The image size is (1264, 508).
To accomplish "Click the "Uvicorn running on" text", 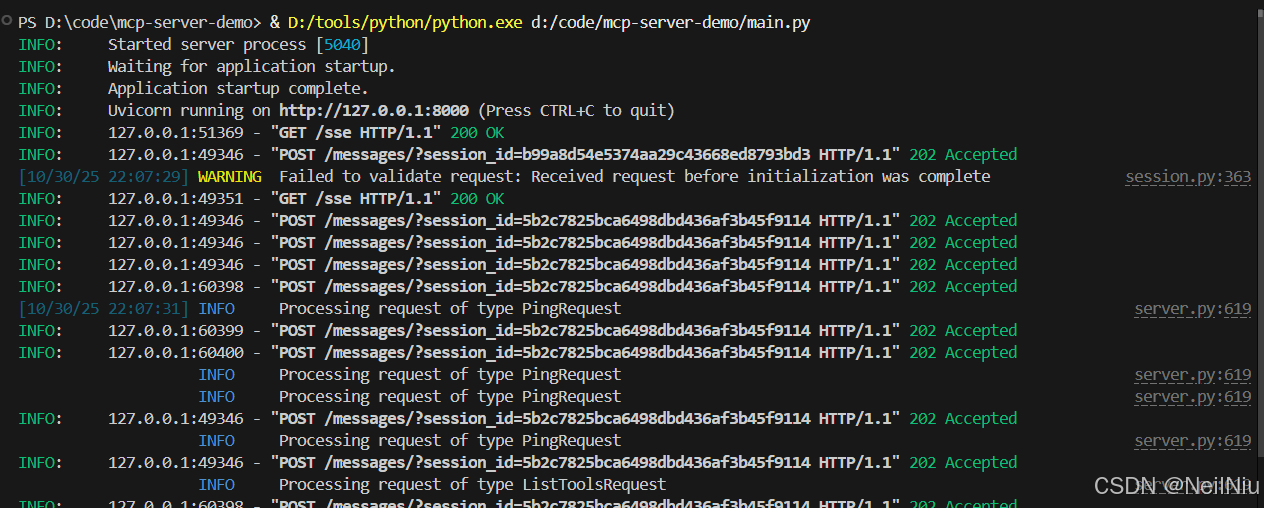I will [189, 110].
